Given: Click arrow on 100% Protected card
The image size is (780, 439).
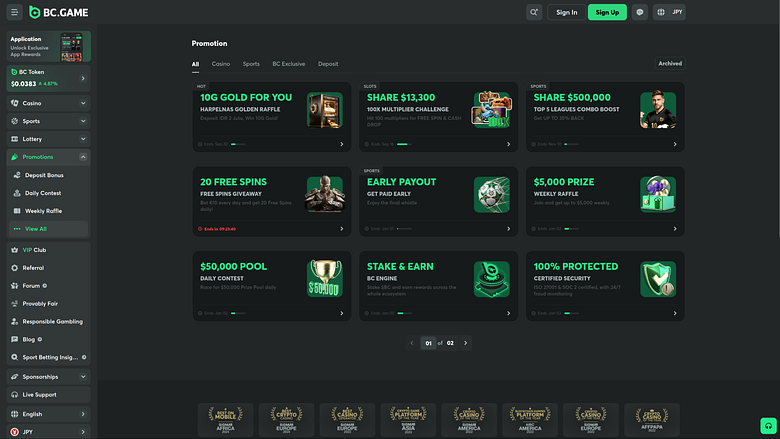Looking at the screenshot, I should click(675, 313).
